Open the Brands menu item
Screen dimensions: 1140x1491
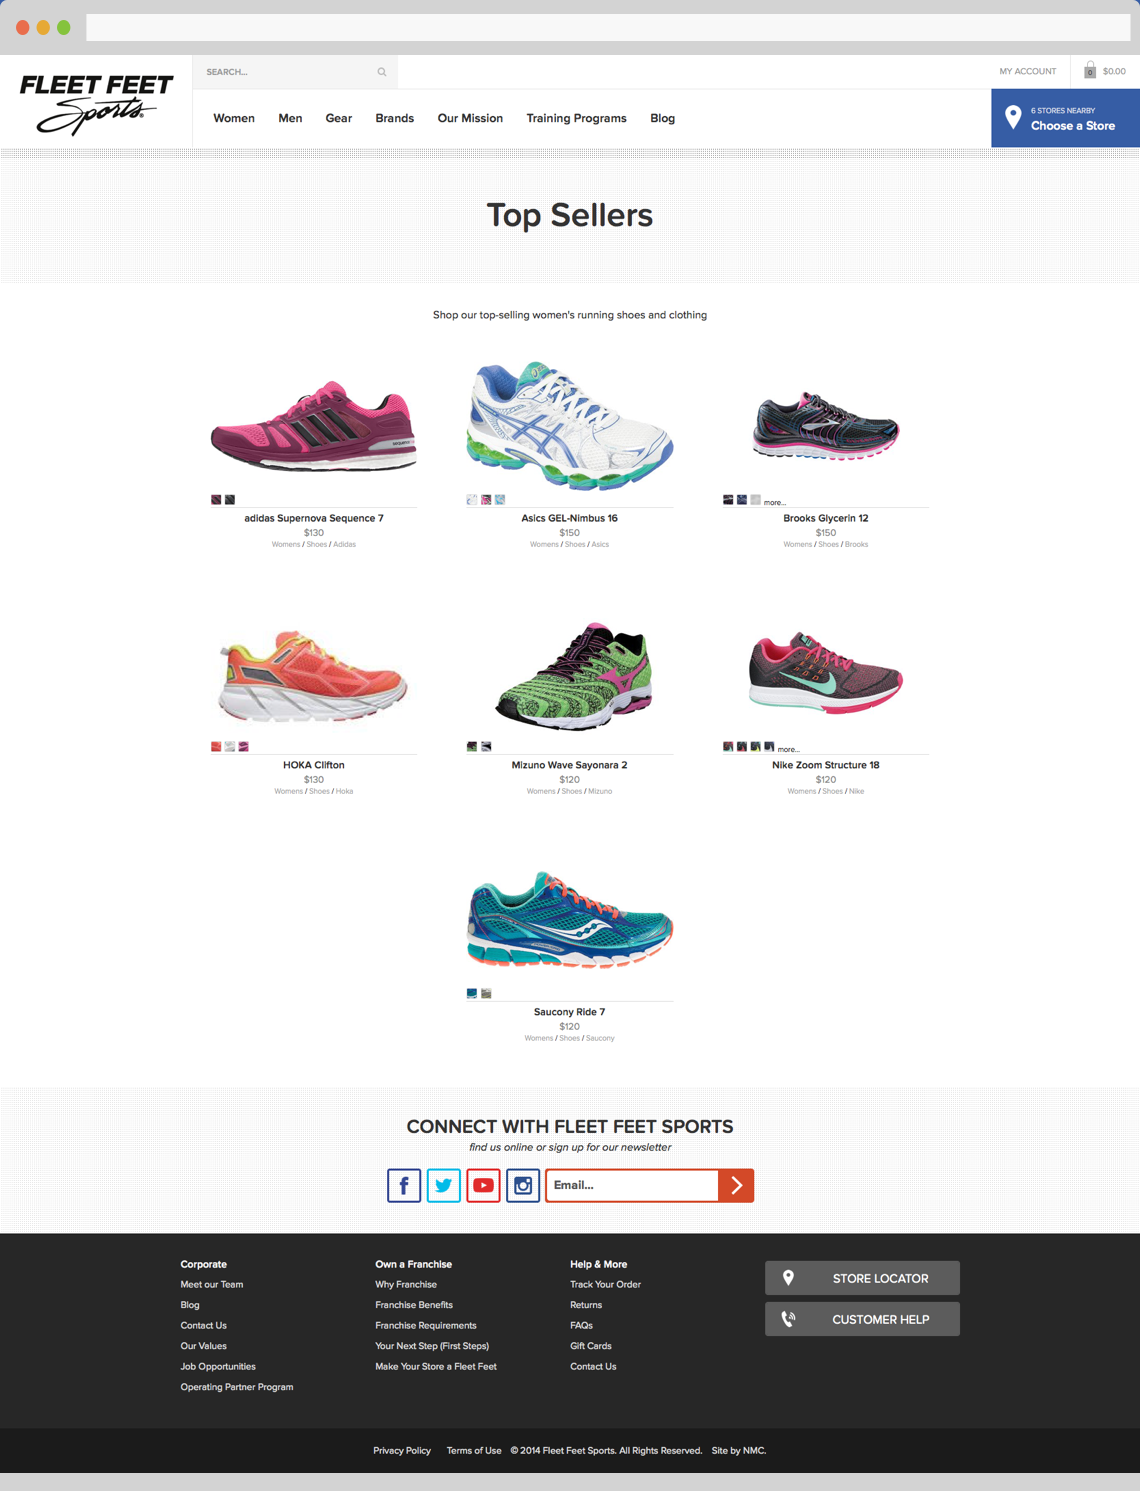point(395,118)
